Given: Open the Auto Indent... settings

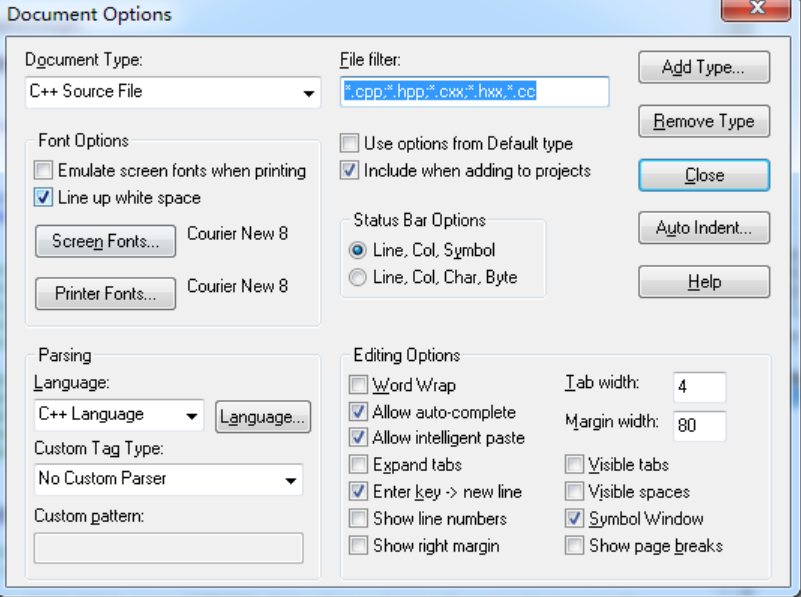Looking at the screenshot, I should tap(704, 228).
